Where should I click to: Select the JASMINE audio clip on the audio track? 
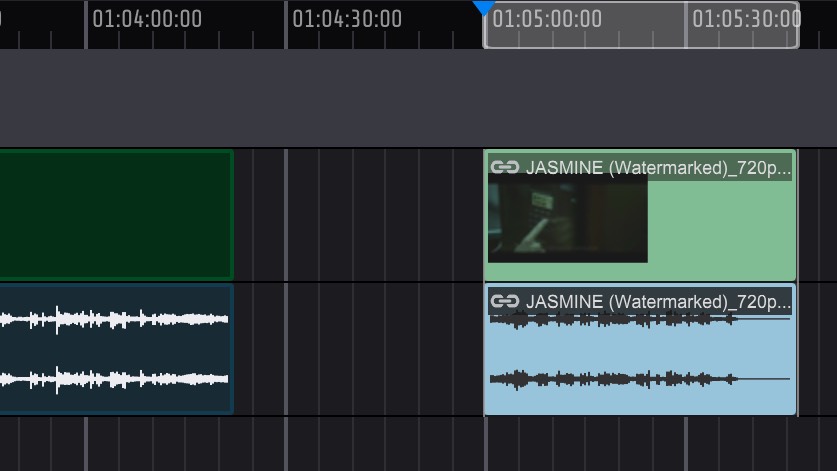[640, 350]
